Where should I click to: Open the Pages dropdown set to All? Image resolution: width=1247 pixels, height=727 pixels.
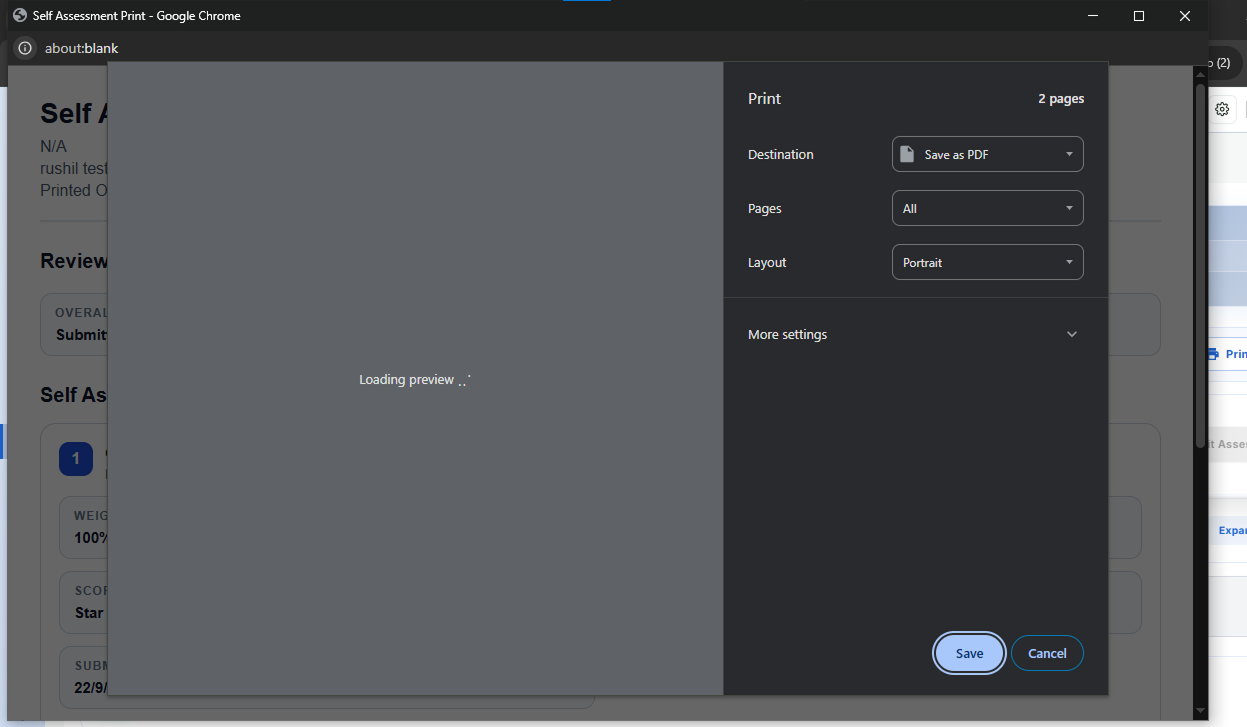click(x=987, y=208)
